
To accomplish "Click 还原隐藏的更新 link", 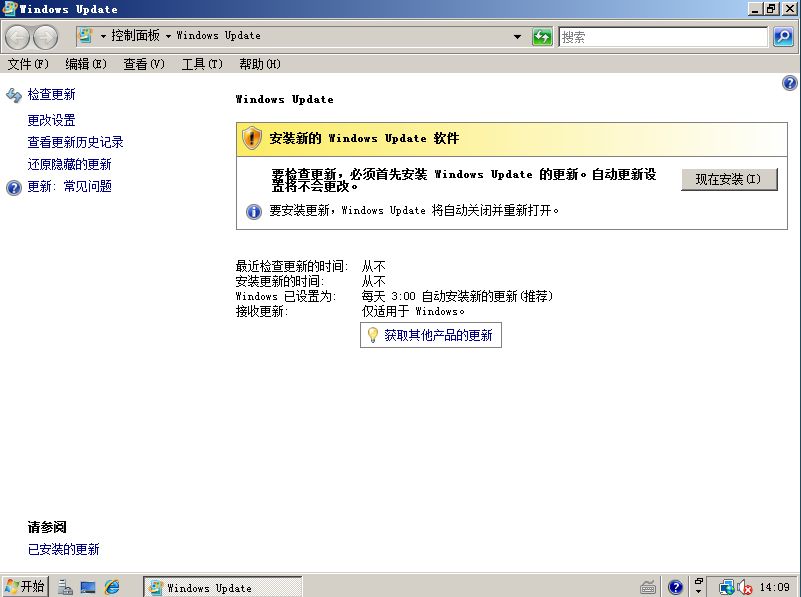I will click(69, 164).
